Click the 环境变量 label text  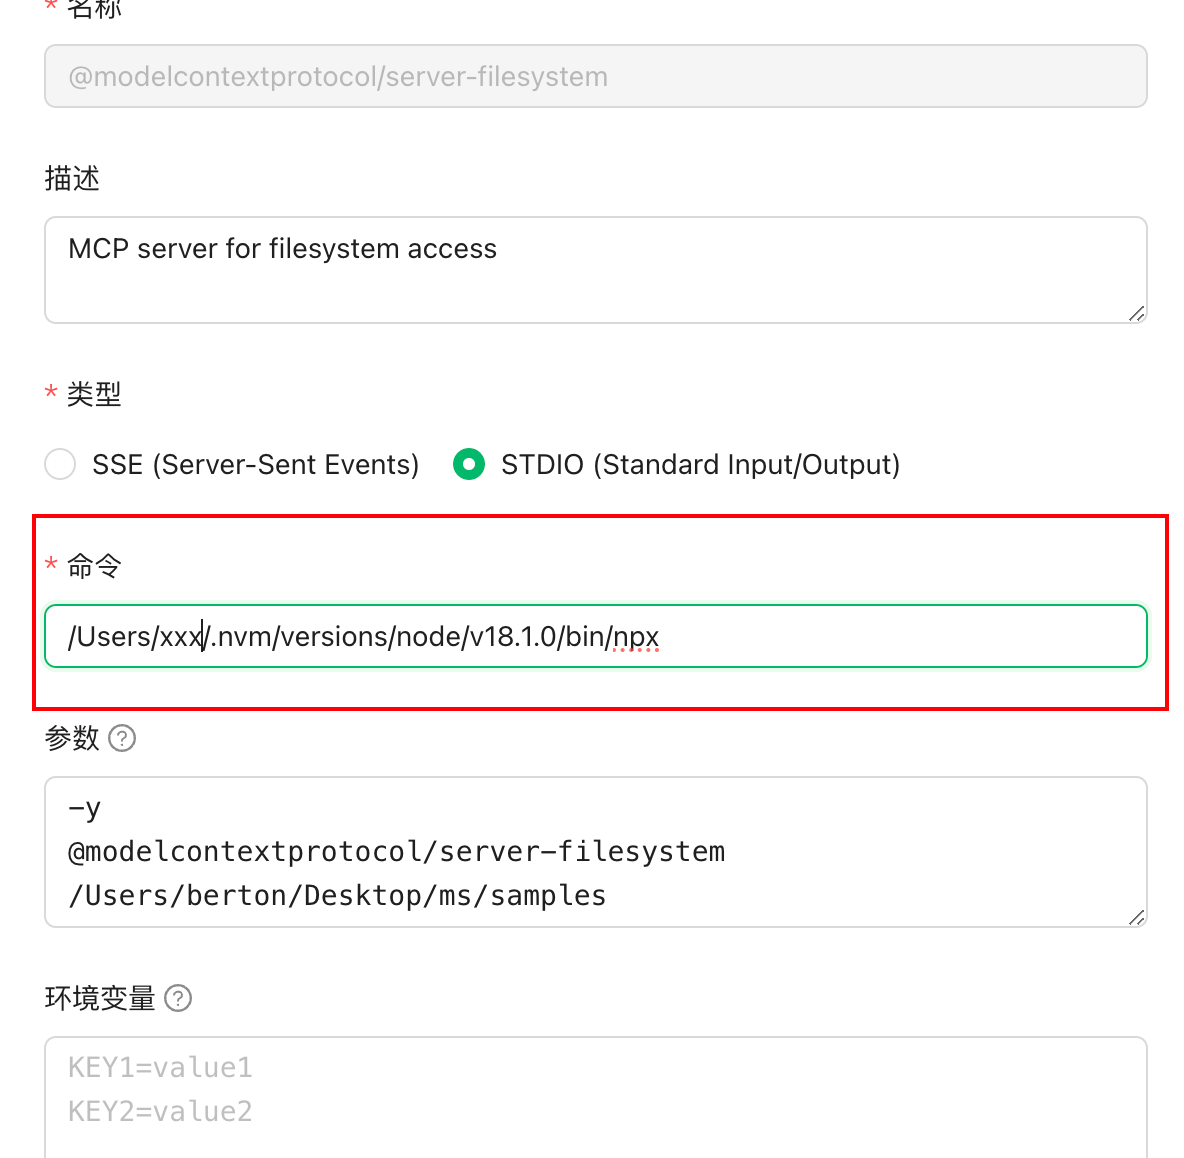tap(100, 998)
